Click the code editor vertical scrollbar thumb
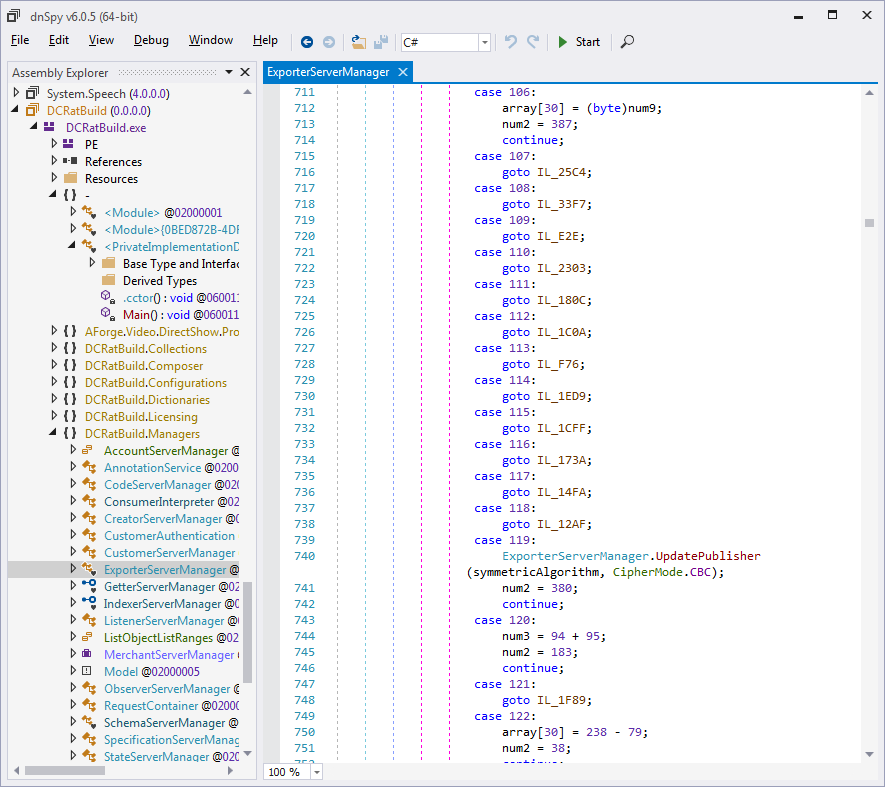The height and width of the screenshot is (787, 885). 869,222
